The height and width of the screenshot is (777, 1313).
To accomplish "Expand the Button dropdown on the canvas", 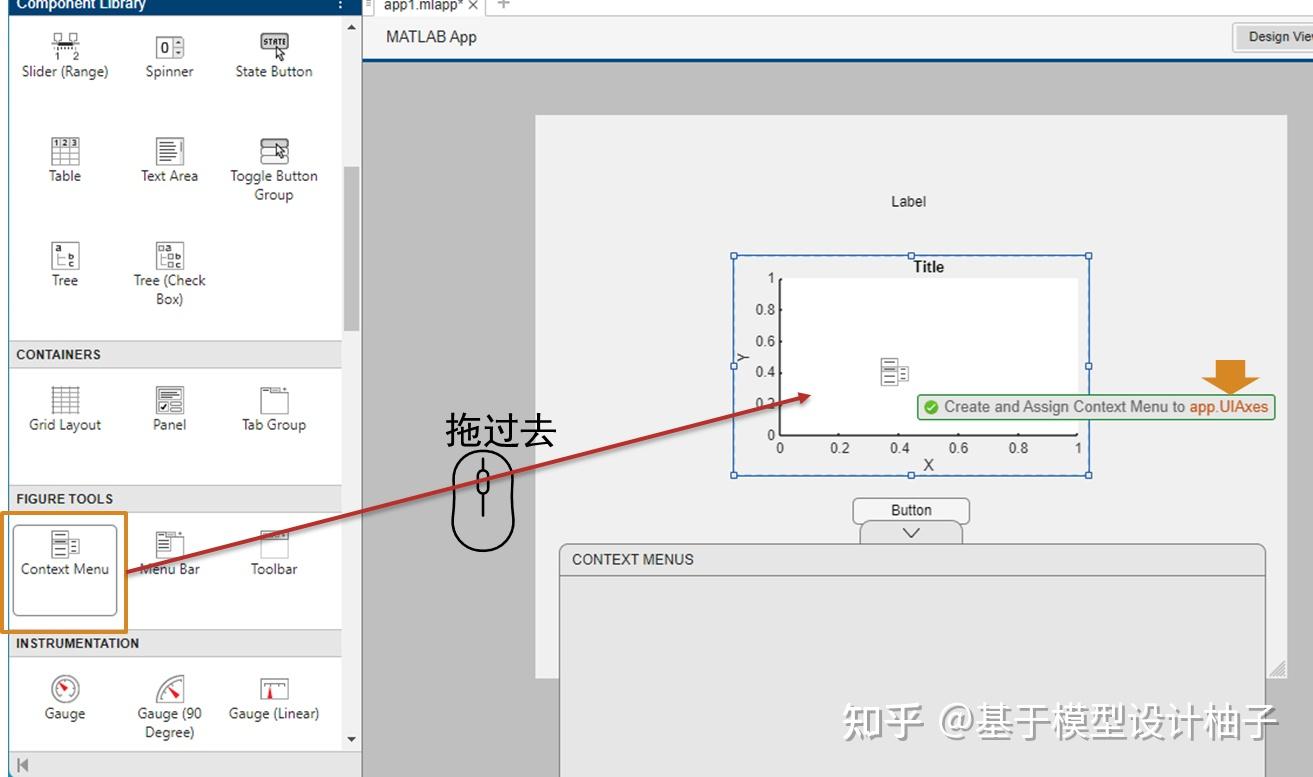I will [910, 532].
